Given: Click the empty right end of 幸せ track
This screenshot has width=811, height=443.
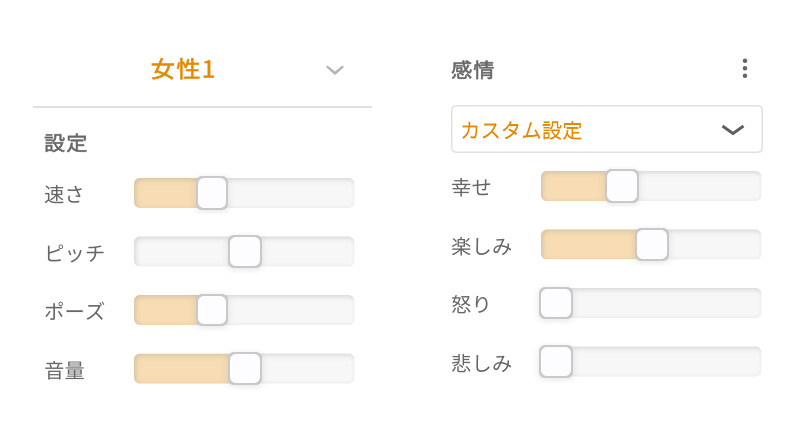Looking at the screenshot, I should point(730,186).
